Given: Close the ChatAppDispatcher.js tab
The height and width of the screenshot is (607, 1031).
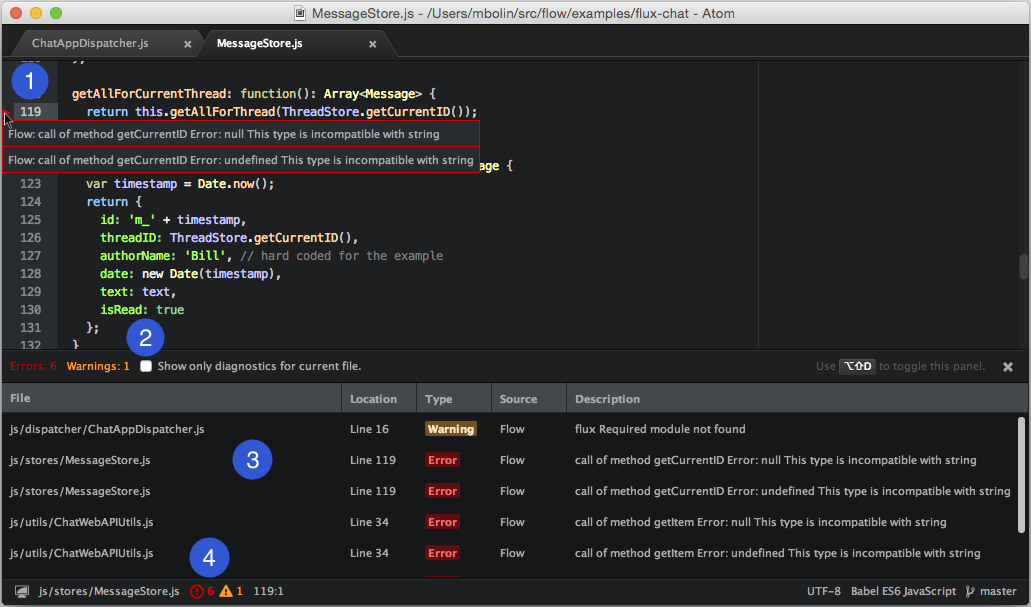Looking at the screenshot, I should click(187, 44).
